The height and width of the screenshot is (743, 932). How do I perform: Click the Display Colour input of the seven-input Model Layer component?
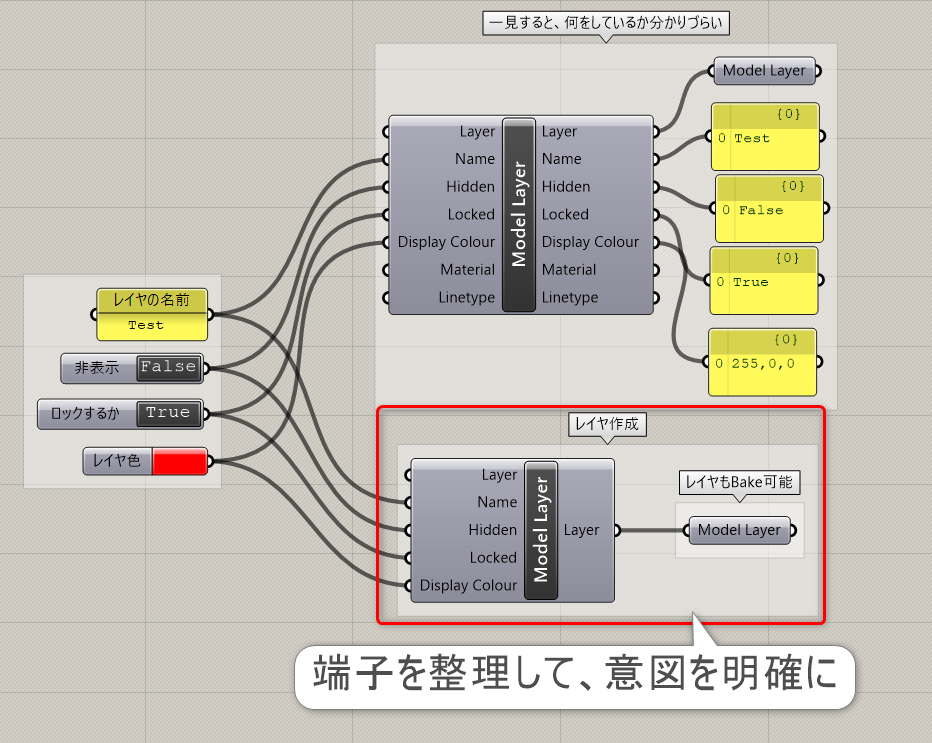pyautogui.click(x=446, y=242)
